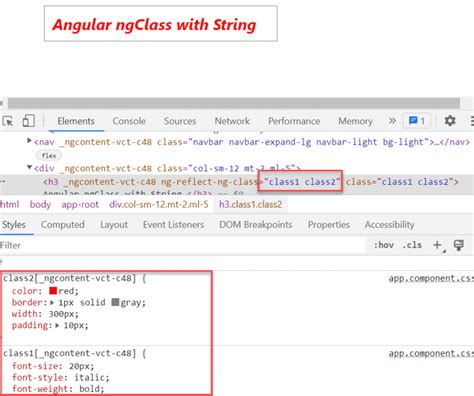Collapse the div col-sm-12 element node

(x=29, y=167)
